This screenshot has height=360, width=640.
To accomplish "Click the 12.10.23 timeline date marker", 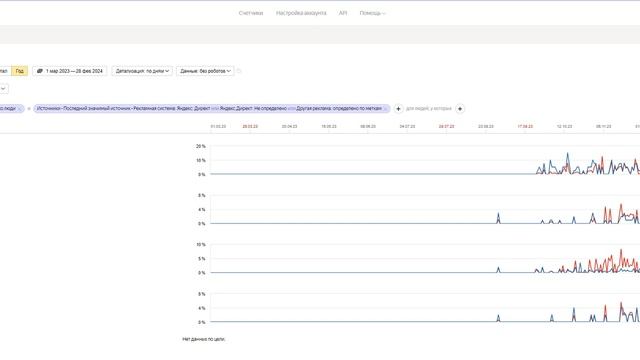I will 564,127.
